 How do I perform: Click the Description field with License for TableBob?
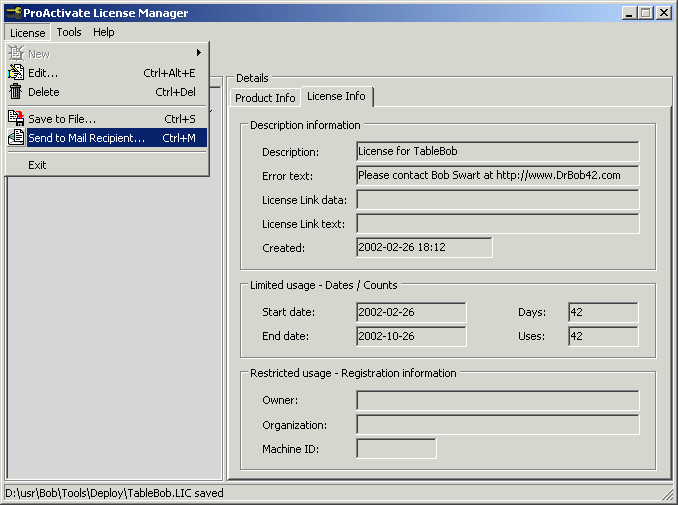498,151
